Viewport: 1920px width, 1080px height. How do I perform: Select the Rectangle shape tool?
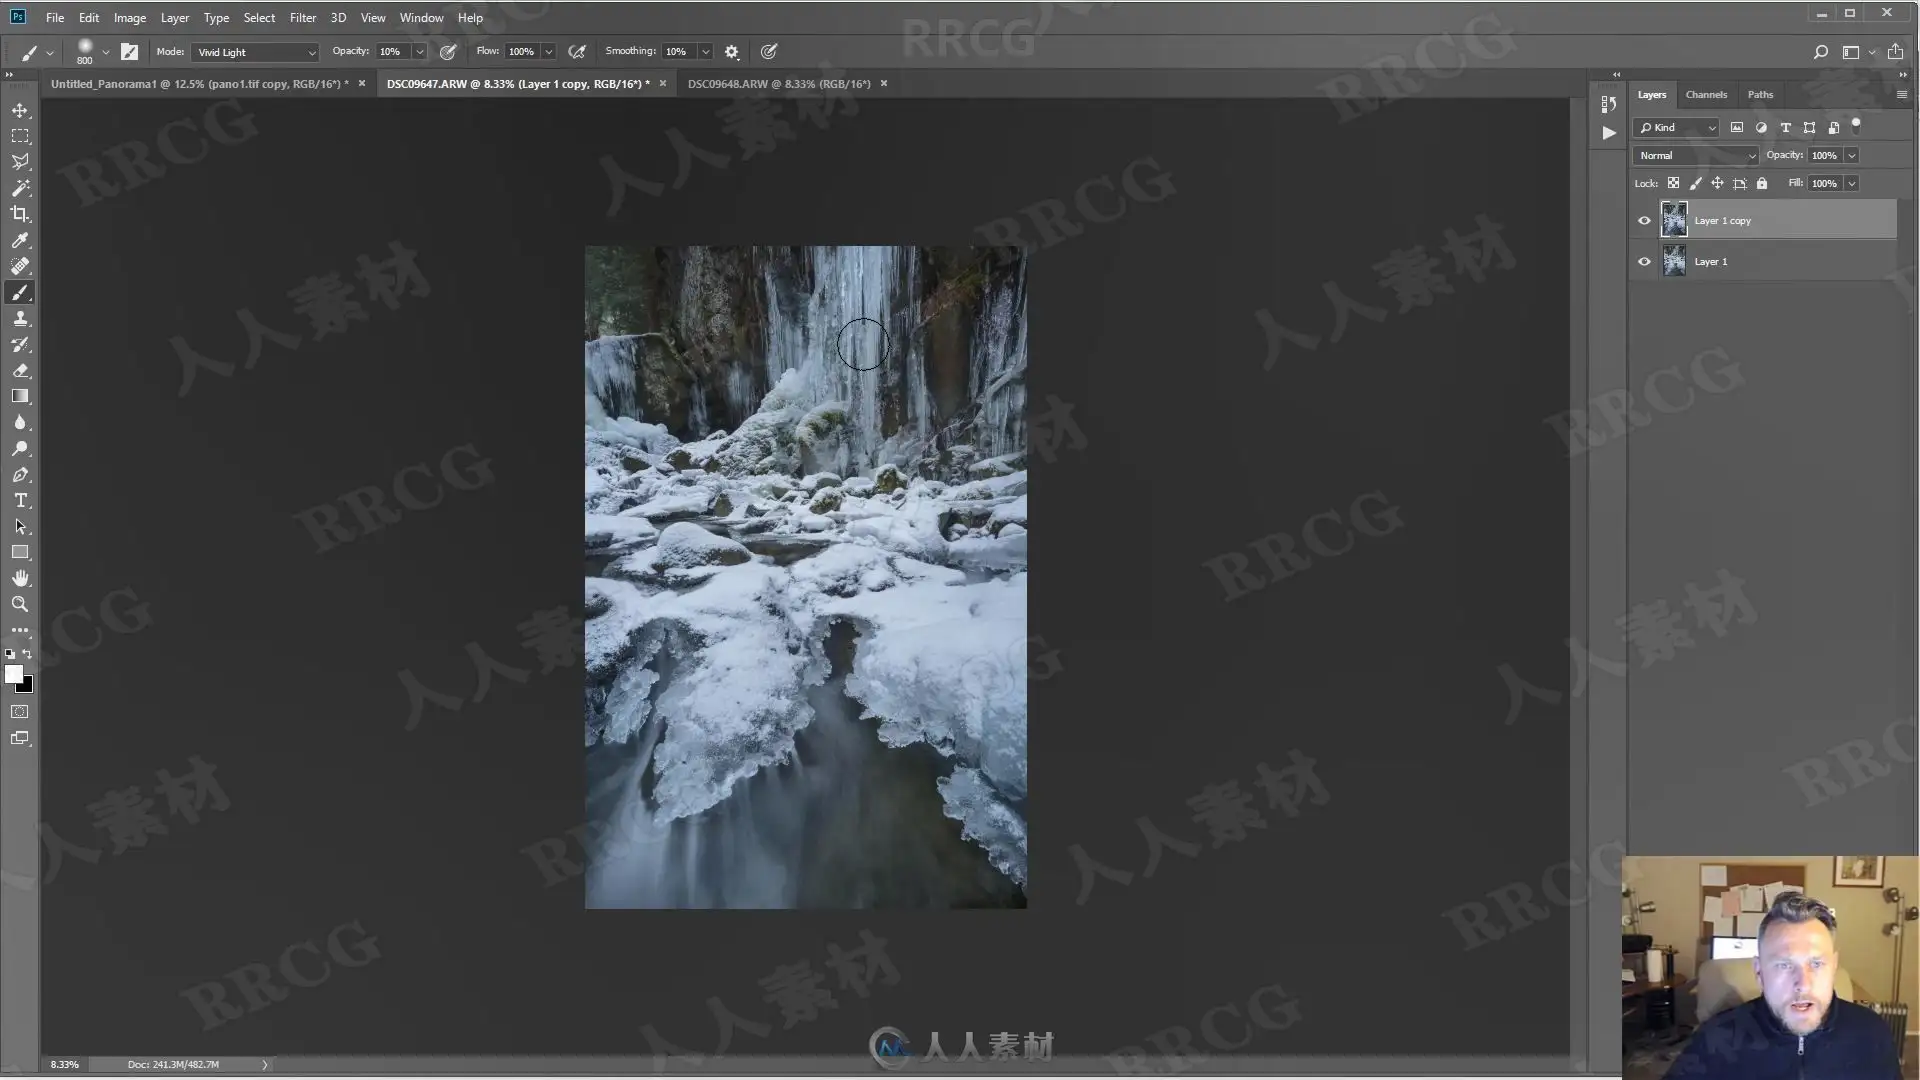20,552
